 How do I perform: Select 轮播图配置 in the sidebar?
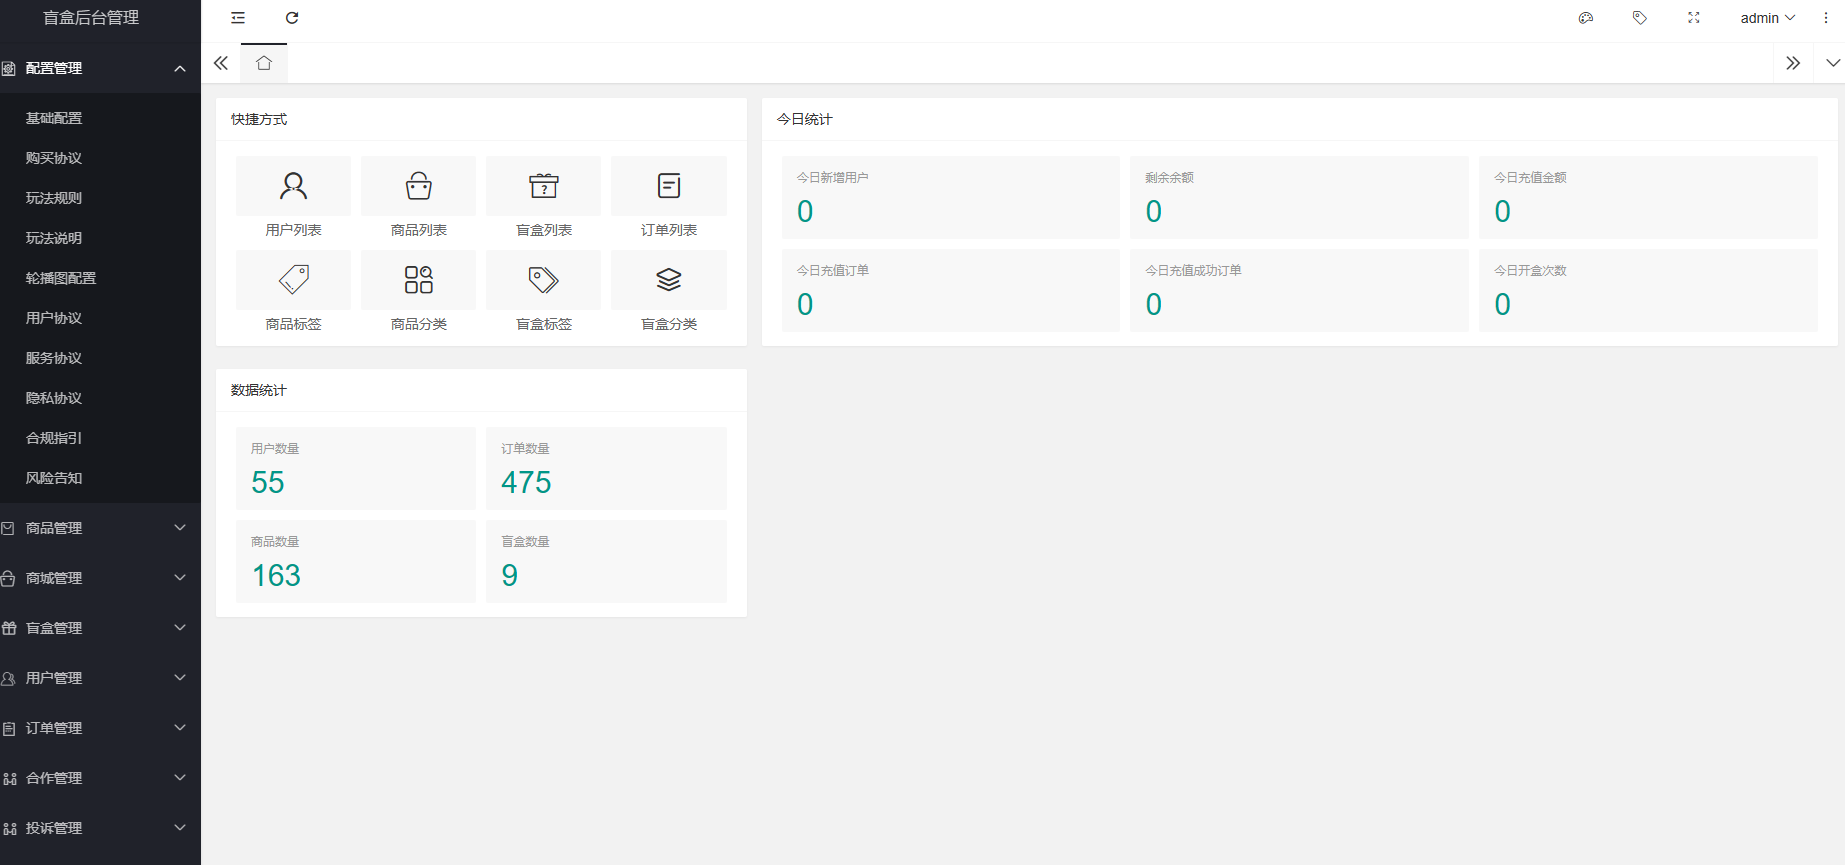(61, 278)
